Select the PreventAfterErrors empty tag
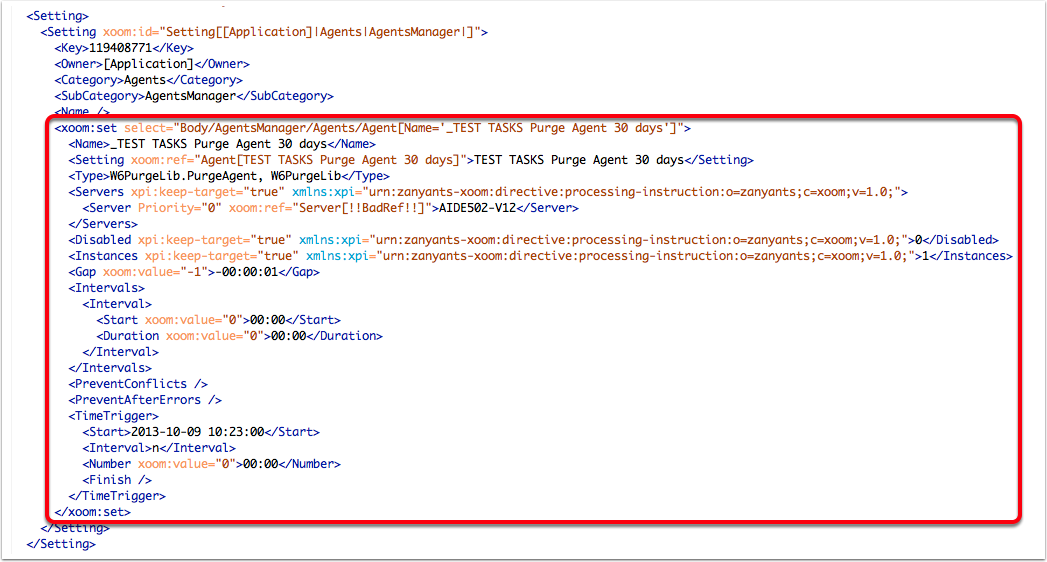Screen dimensions: 1047x562 pos(145,400)
